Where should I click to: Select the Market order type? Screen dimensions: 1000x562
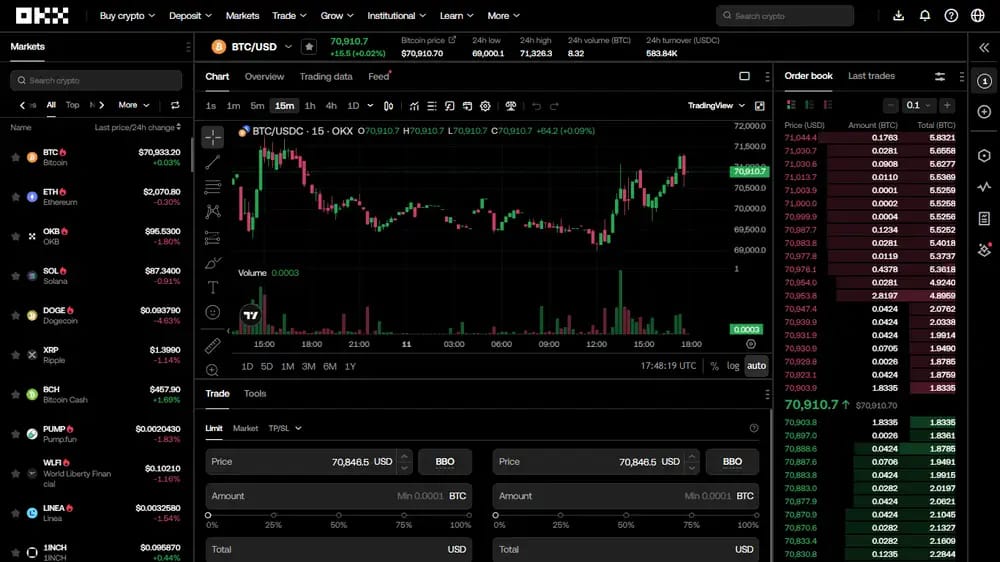245,428
